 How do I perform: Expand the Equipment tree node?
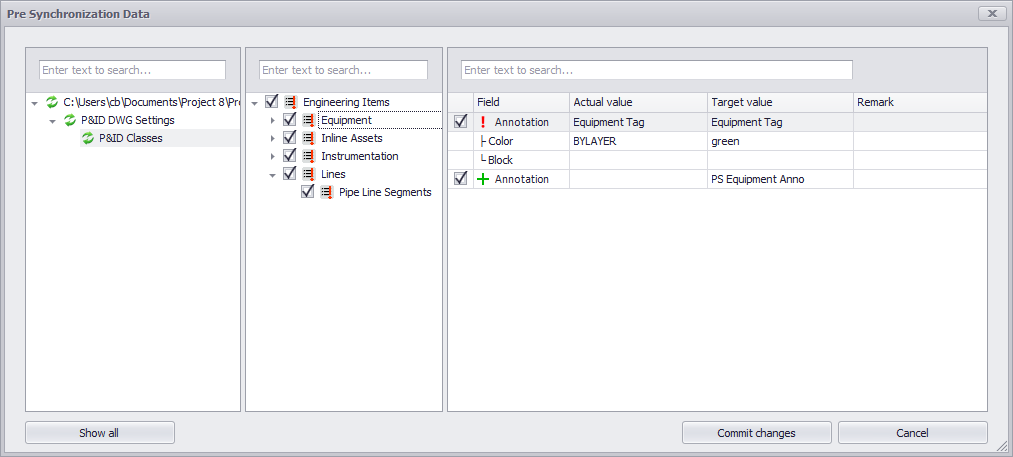[x=273, y=121]
